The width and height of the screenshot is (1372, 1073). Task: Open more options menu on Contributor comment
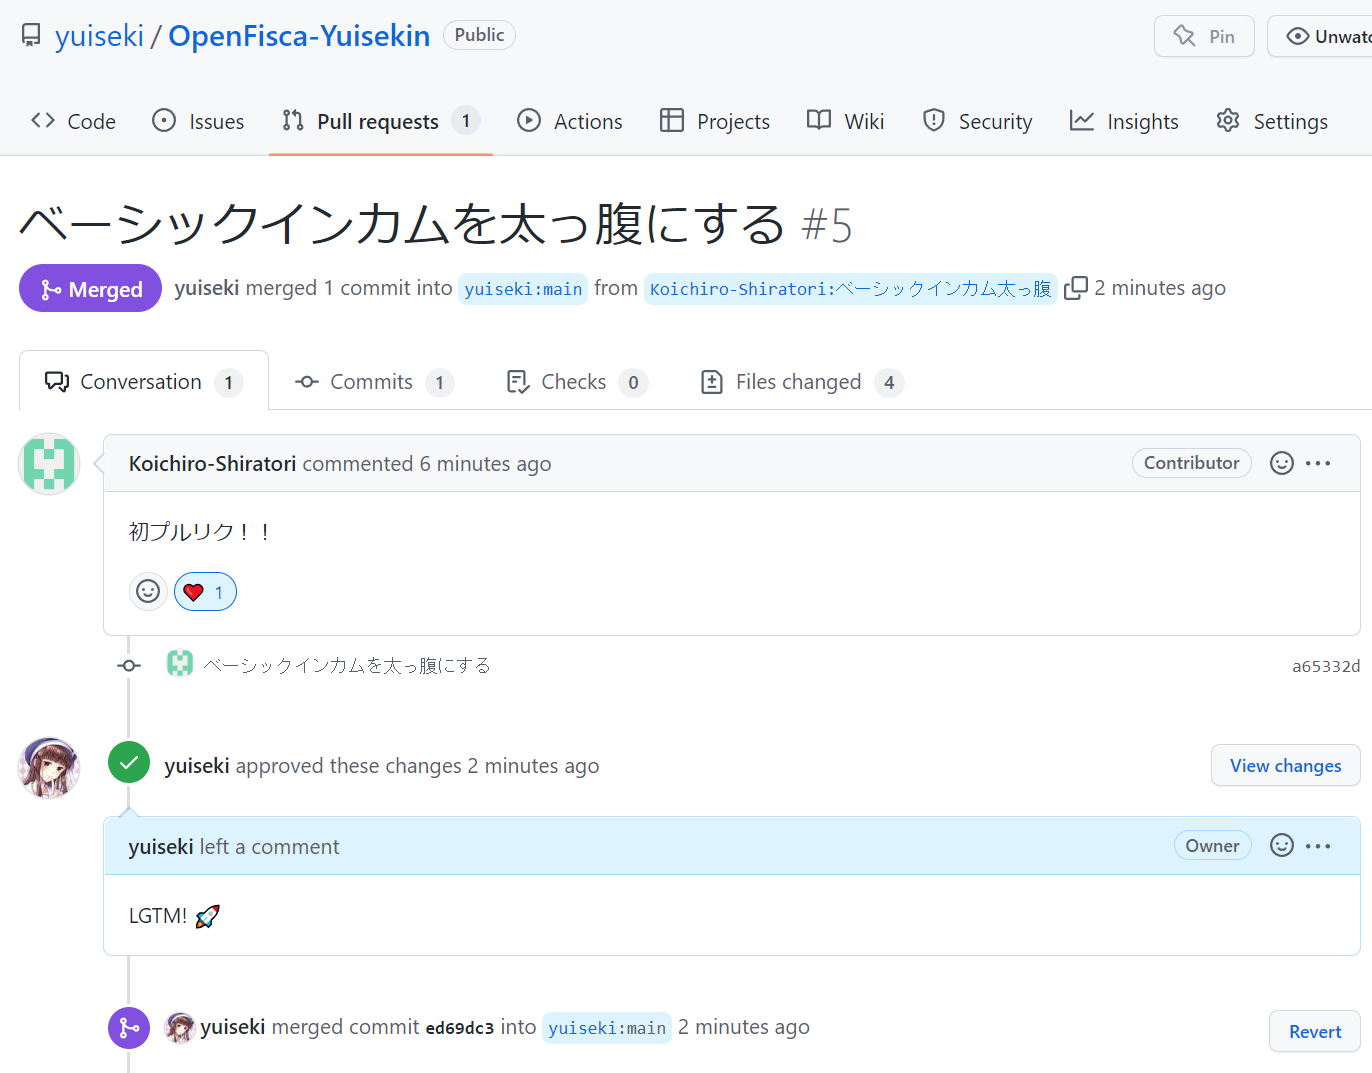point(1318,463)
